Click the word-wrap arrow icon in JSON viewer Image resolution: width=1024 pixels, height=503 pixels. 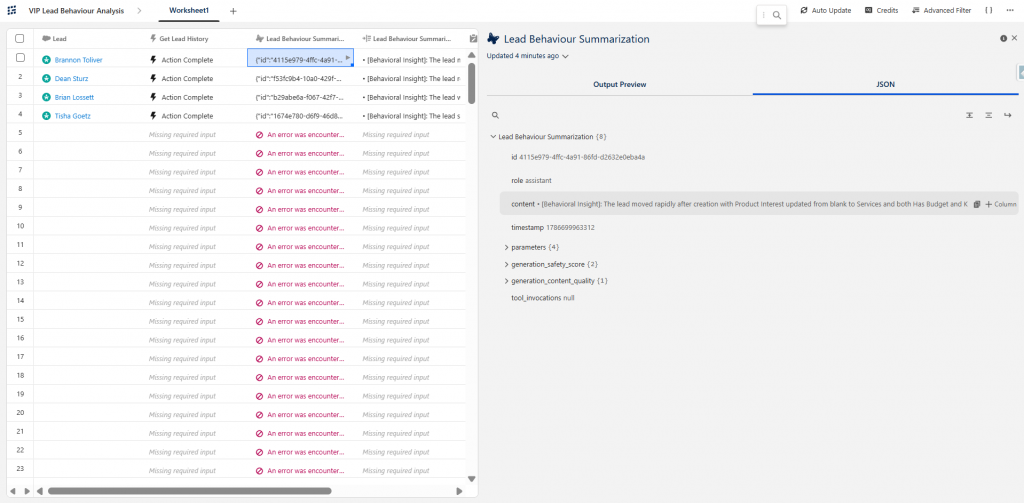tap(1008, 115)
